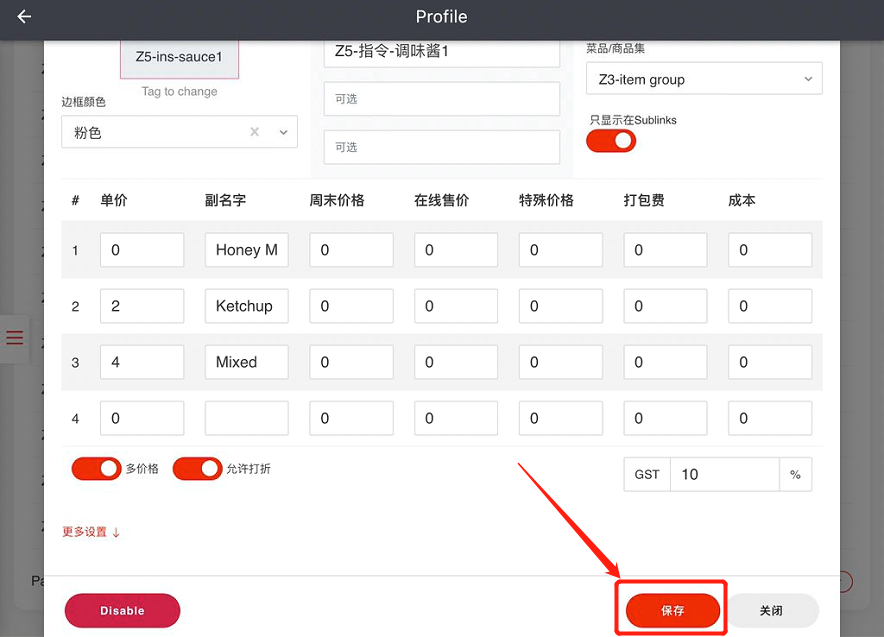Edit row 1 在线售价 field
This screenshot has width=884, height=637.
(456, 250)
